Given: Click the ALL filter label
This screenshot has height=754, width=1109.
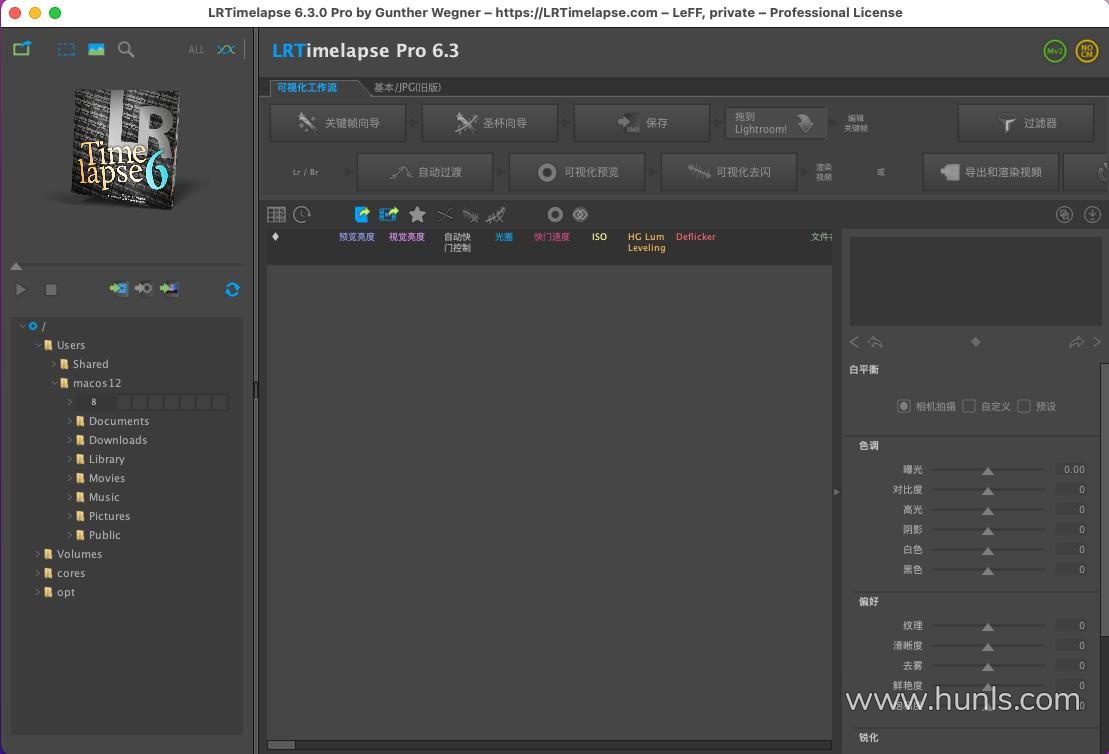Looking at the screenshot, I should coord(196,50).
